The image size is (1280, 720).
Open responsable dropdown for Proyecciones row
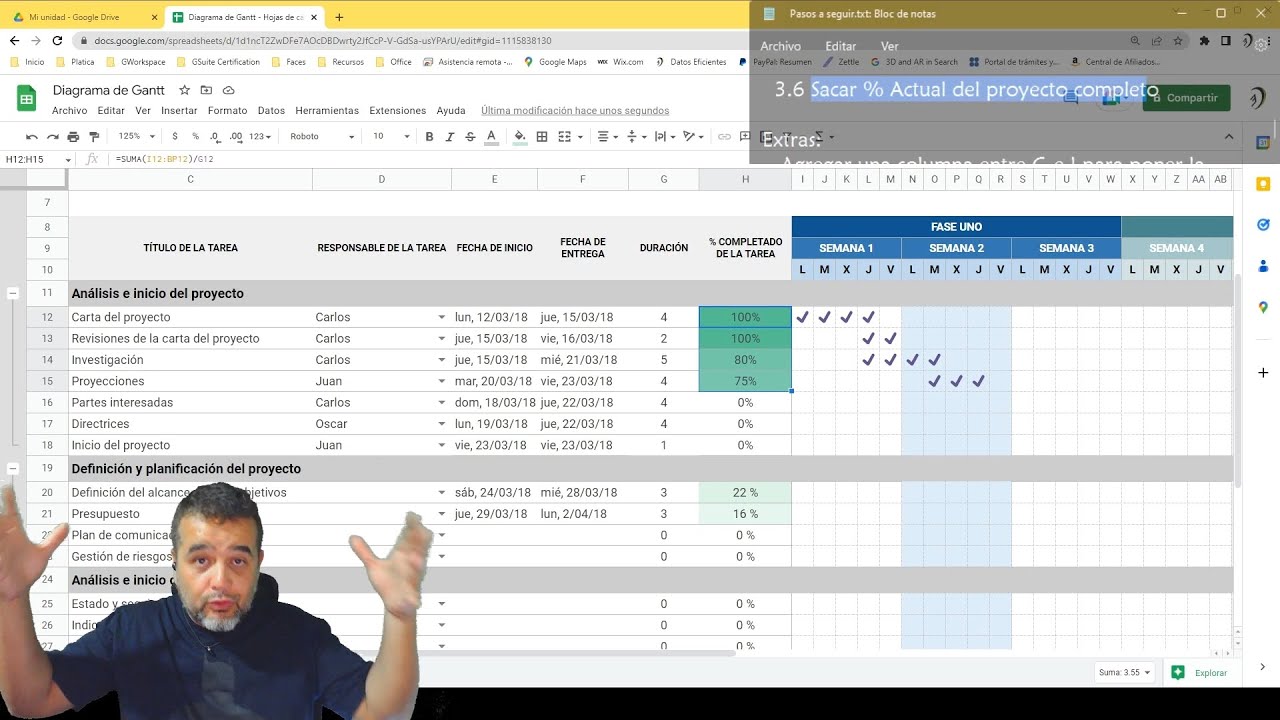pos(441,381)
